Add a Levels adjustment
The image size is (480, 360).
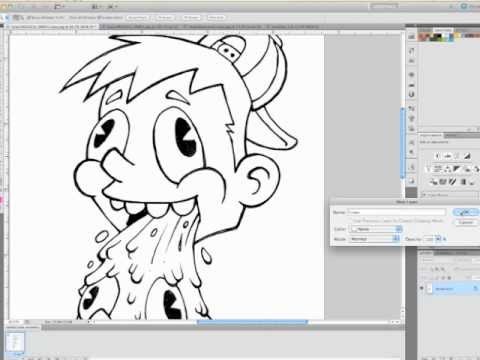pos(448,156)
